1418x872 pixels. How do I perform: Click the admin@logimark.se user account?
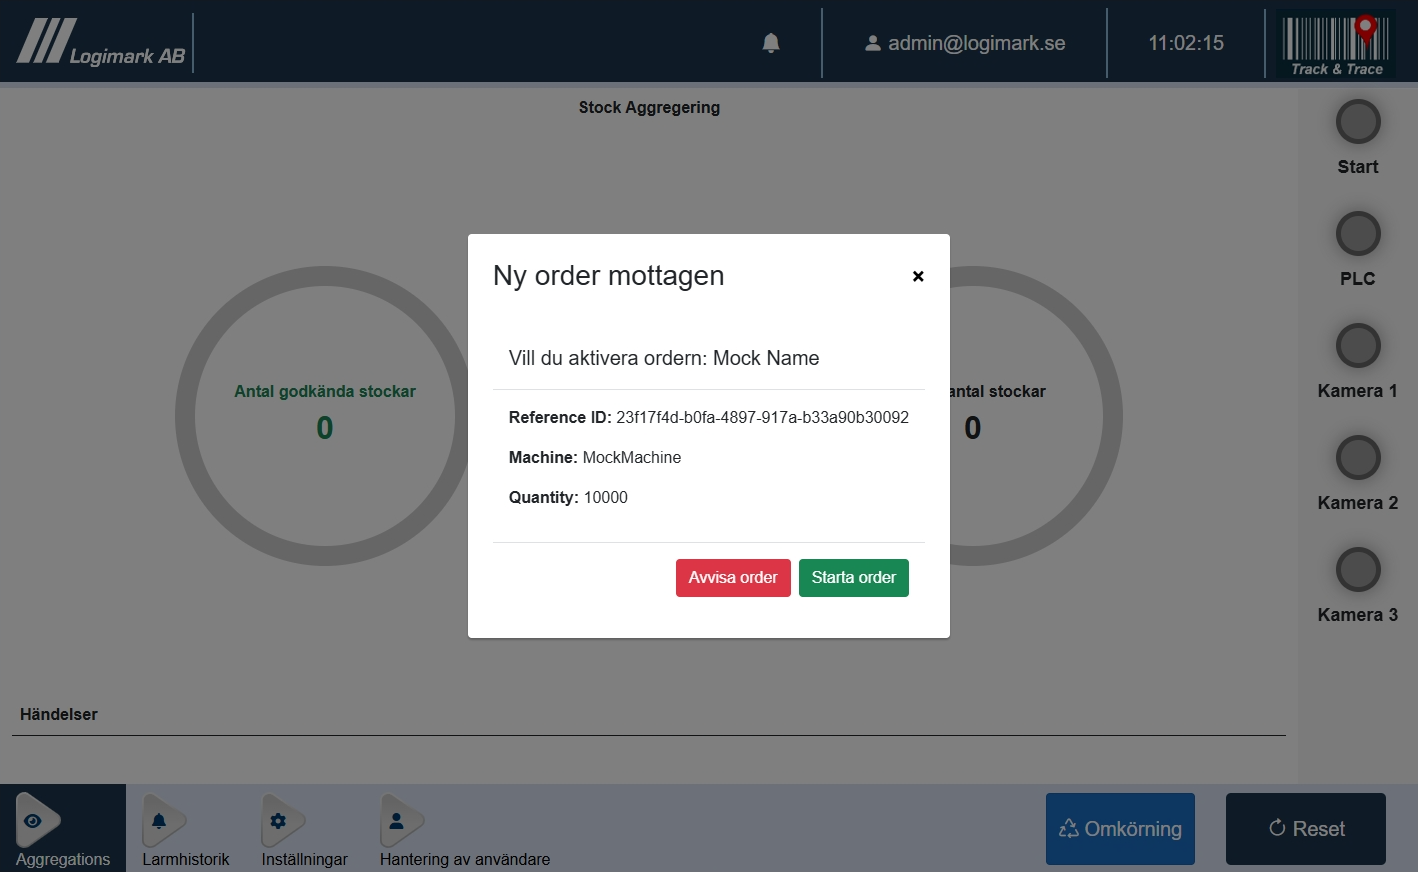[965, 43]
